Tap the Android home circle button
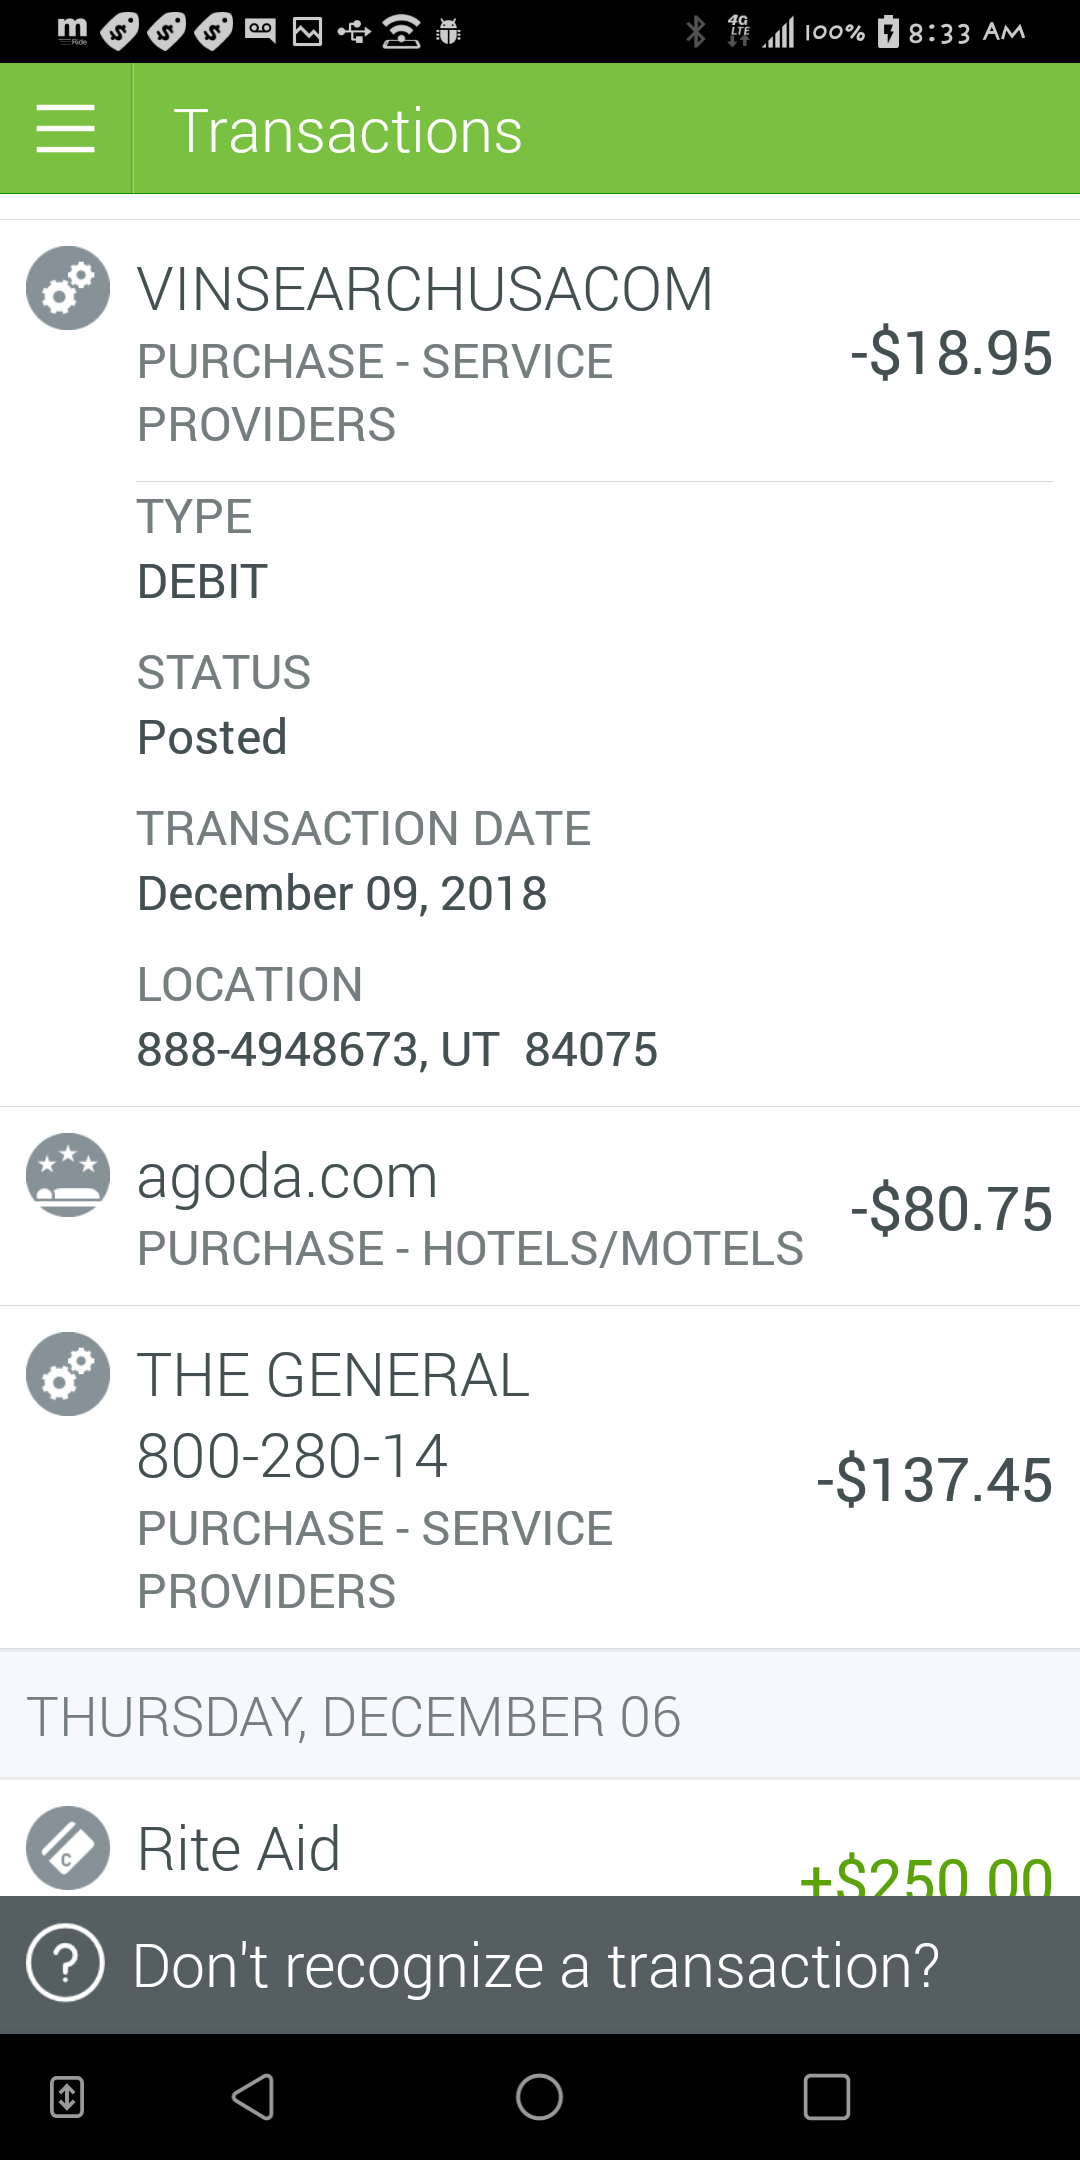Viewport: 1080px width, 2160px height. [540, 2096]
